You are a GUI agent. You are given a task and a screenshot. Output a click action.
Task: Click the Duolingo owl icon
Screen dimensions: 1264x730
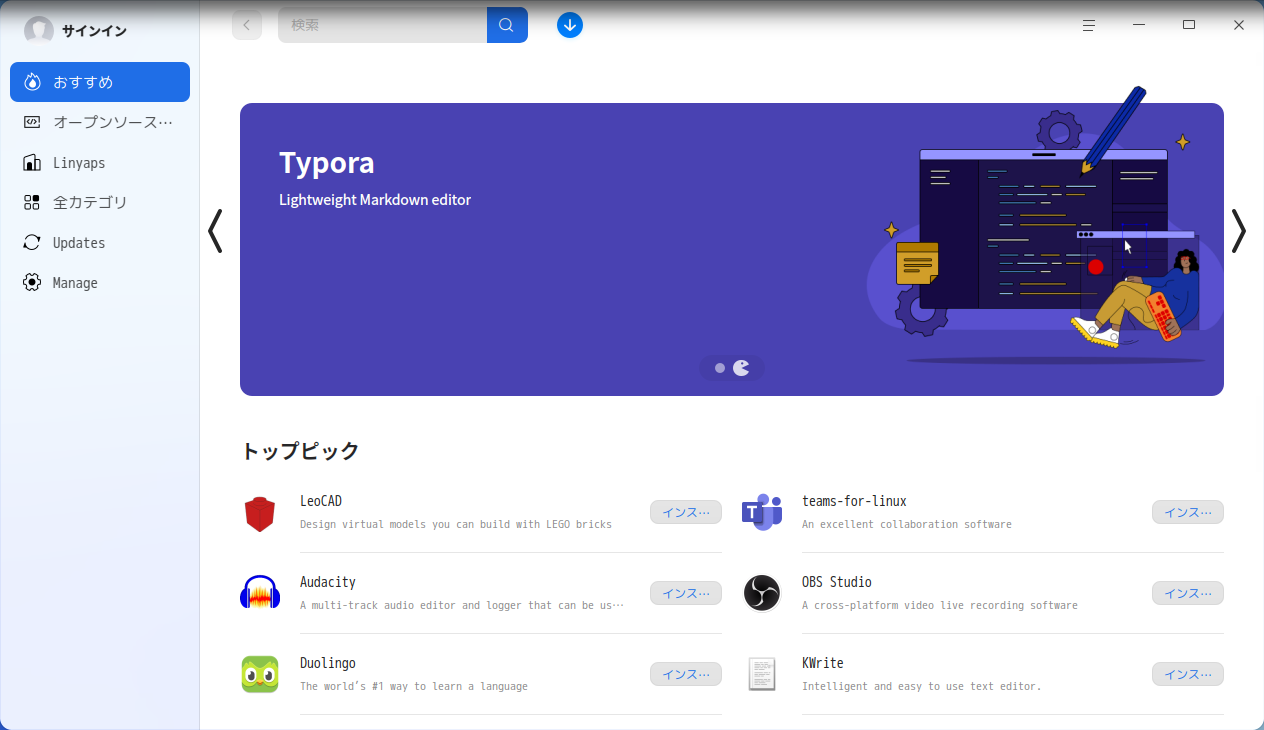[260, 674]
